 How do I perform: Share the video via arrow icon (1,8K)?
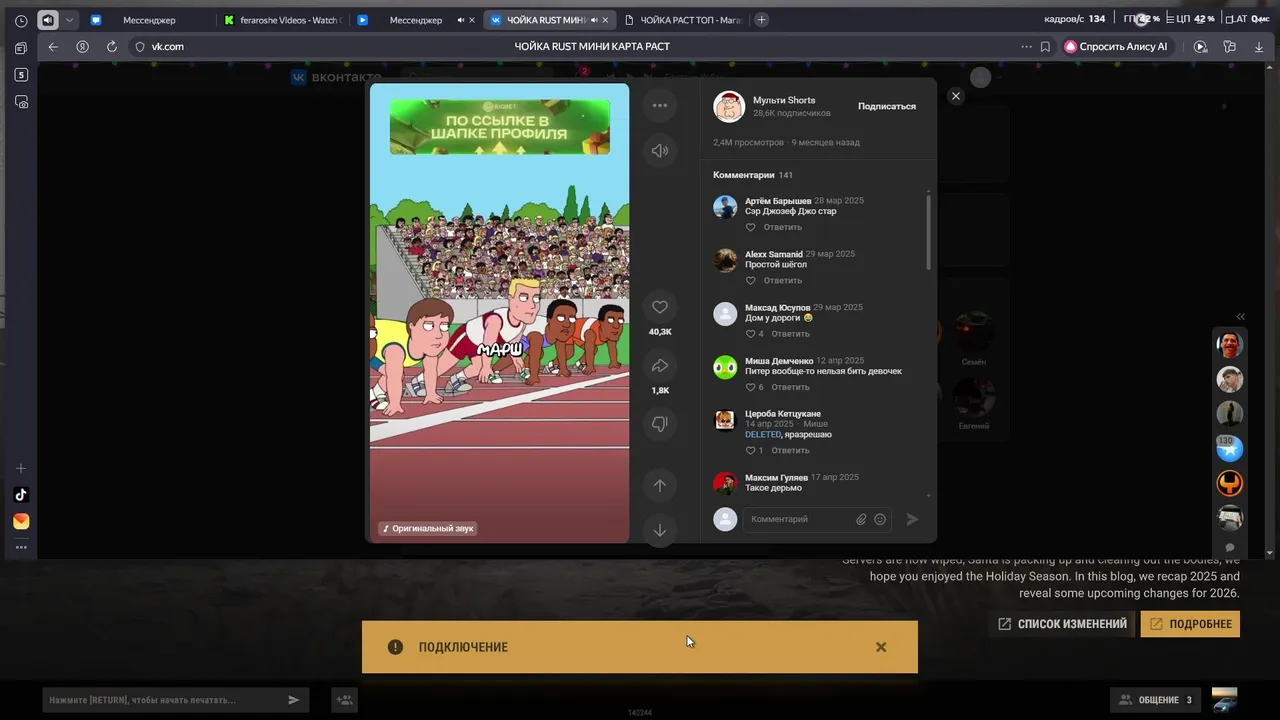coord(660,366)
